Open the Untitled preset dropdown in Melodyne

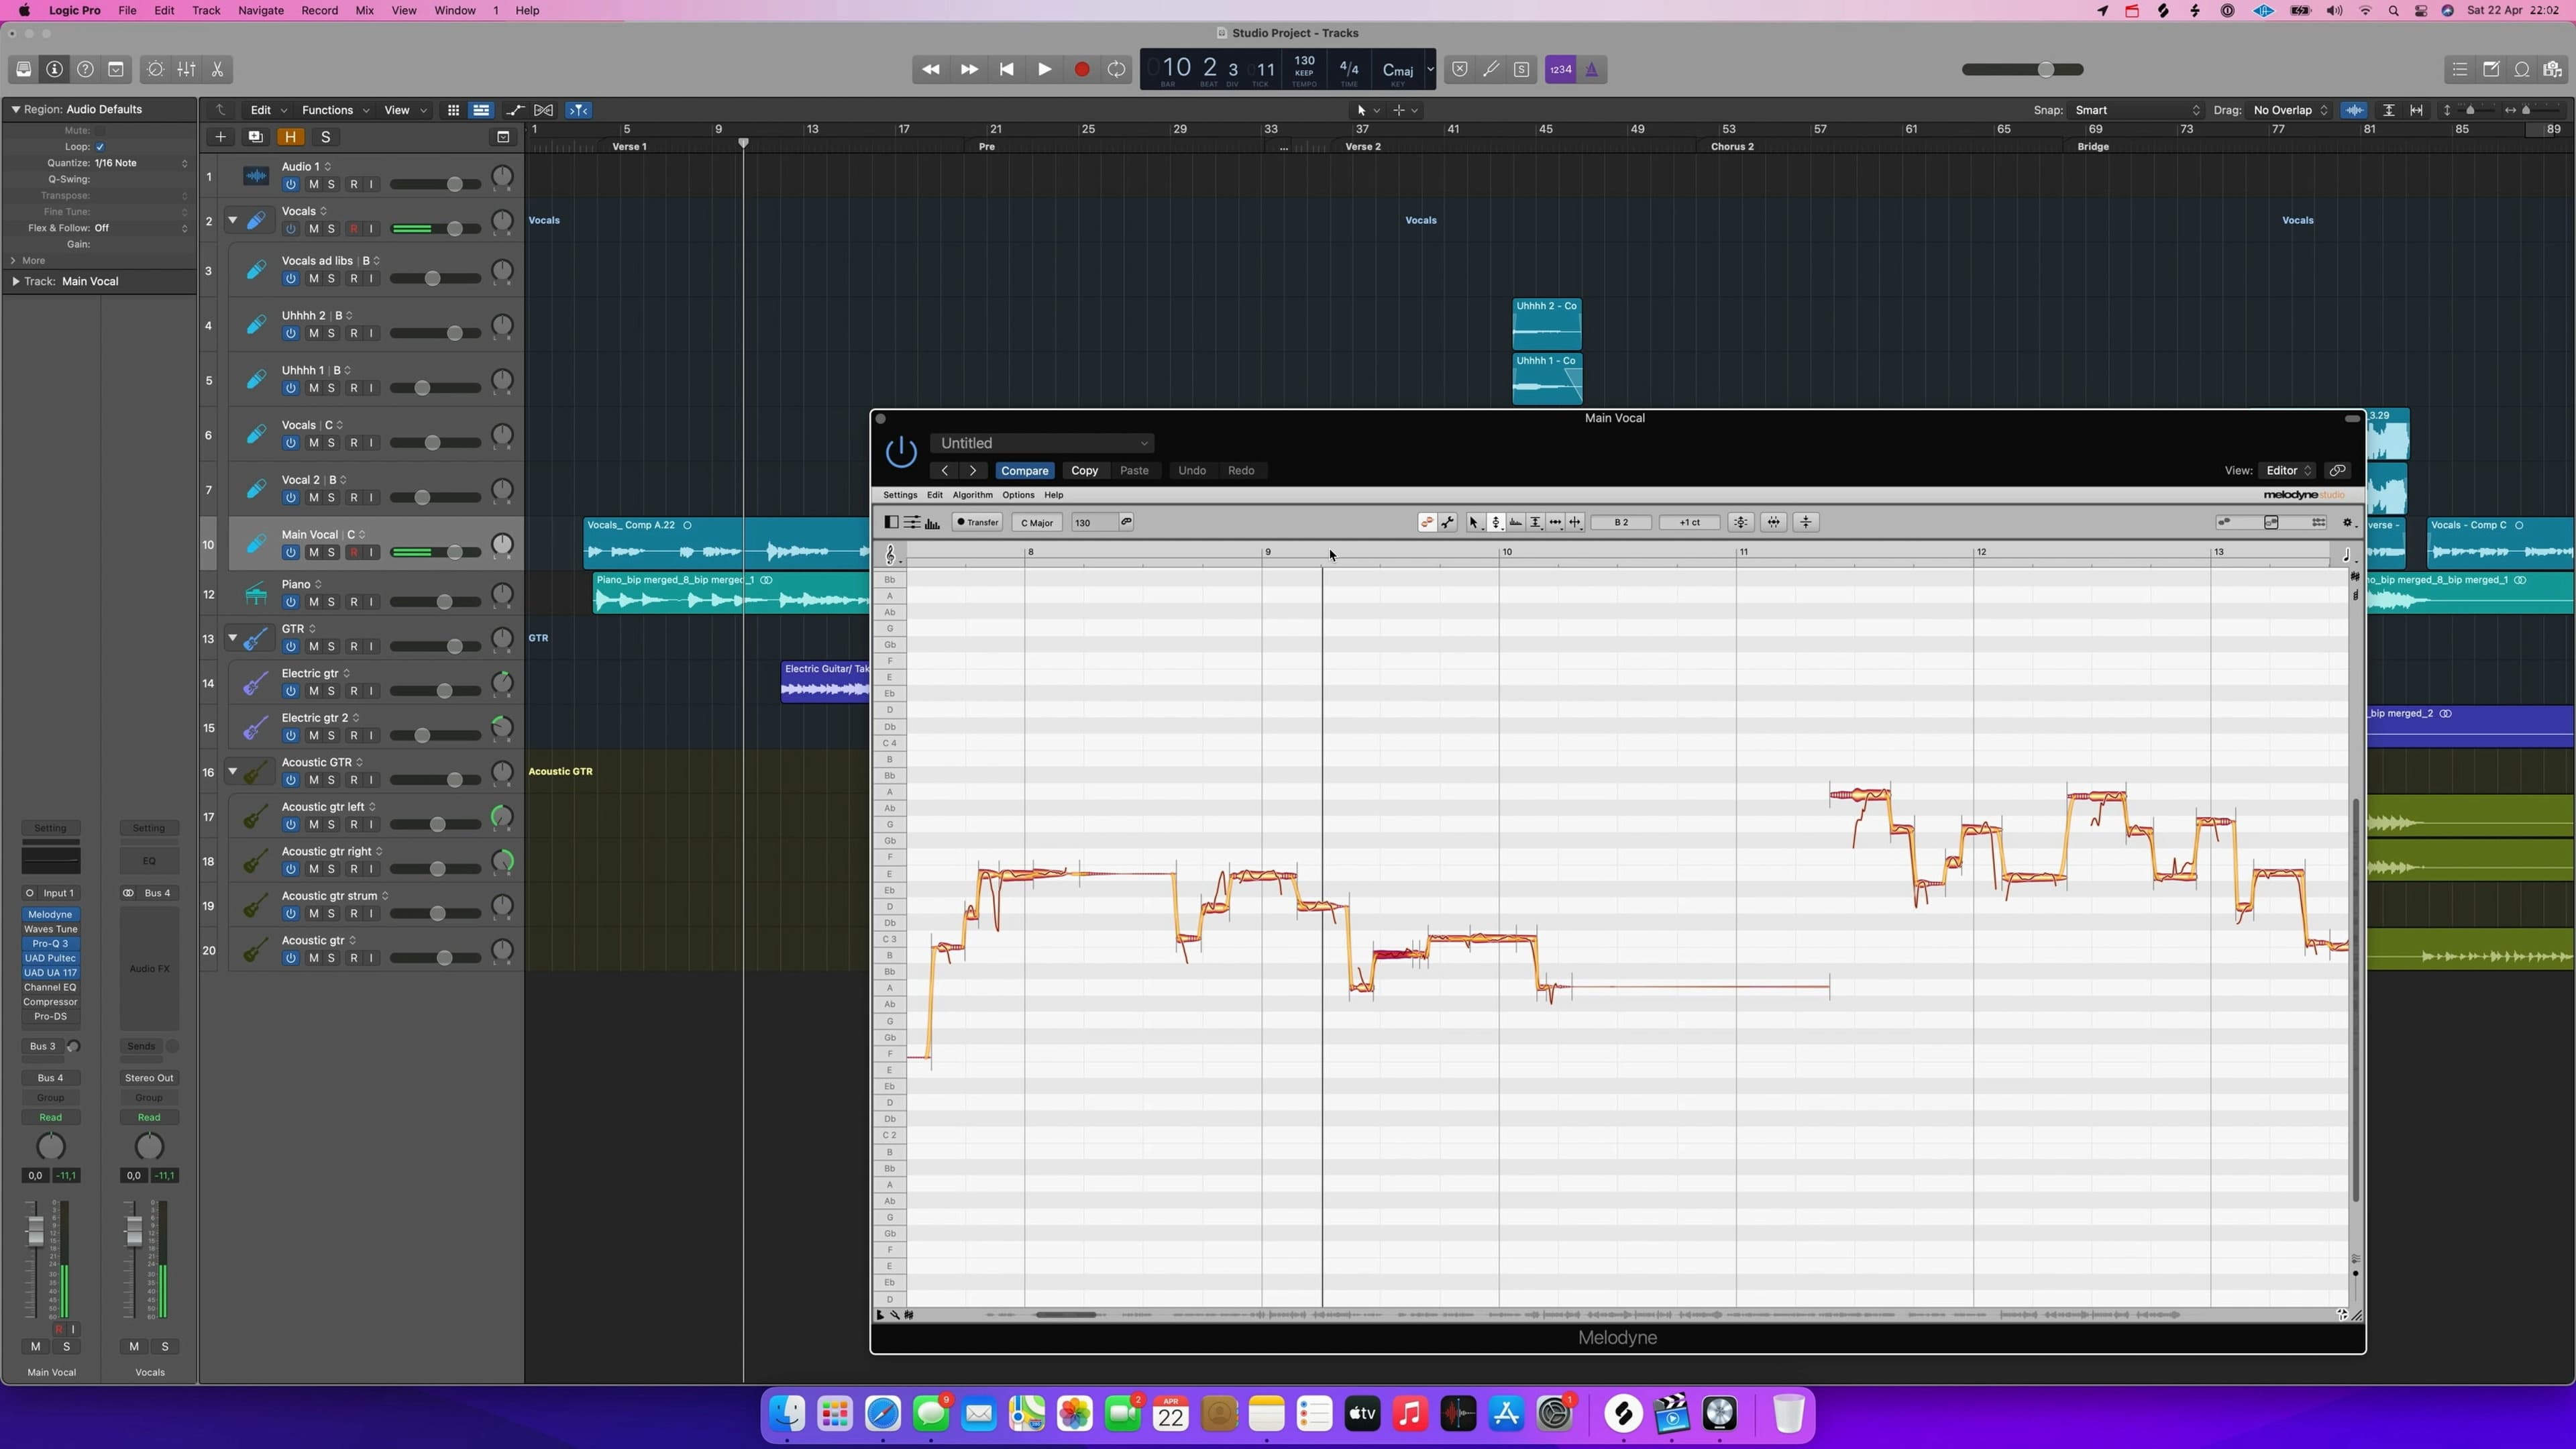[x=1042, y=443]
